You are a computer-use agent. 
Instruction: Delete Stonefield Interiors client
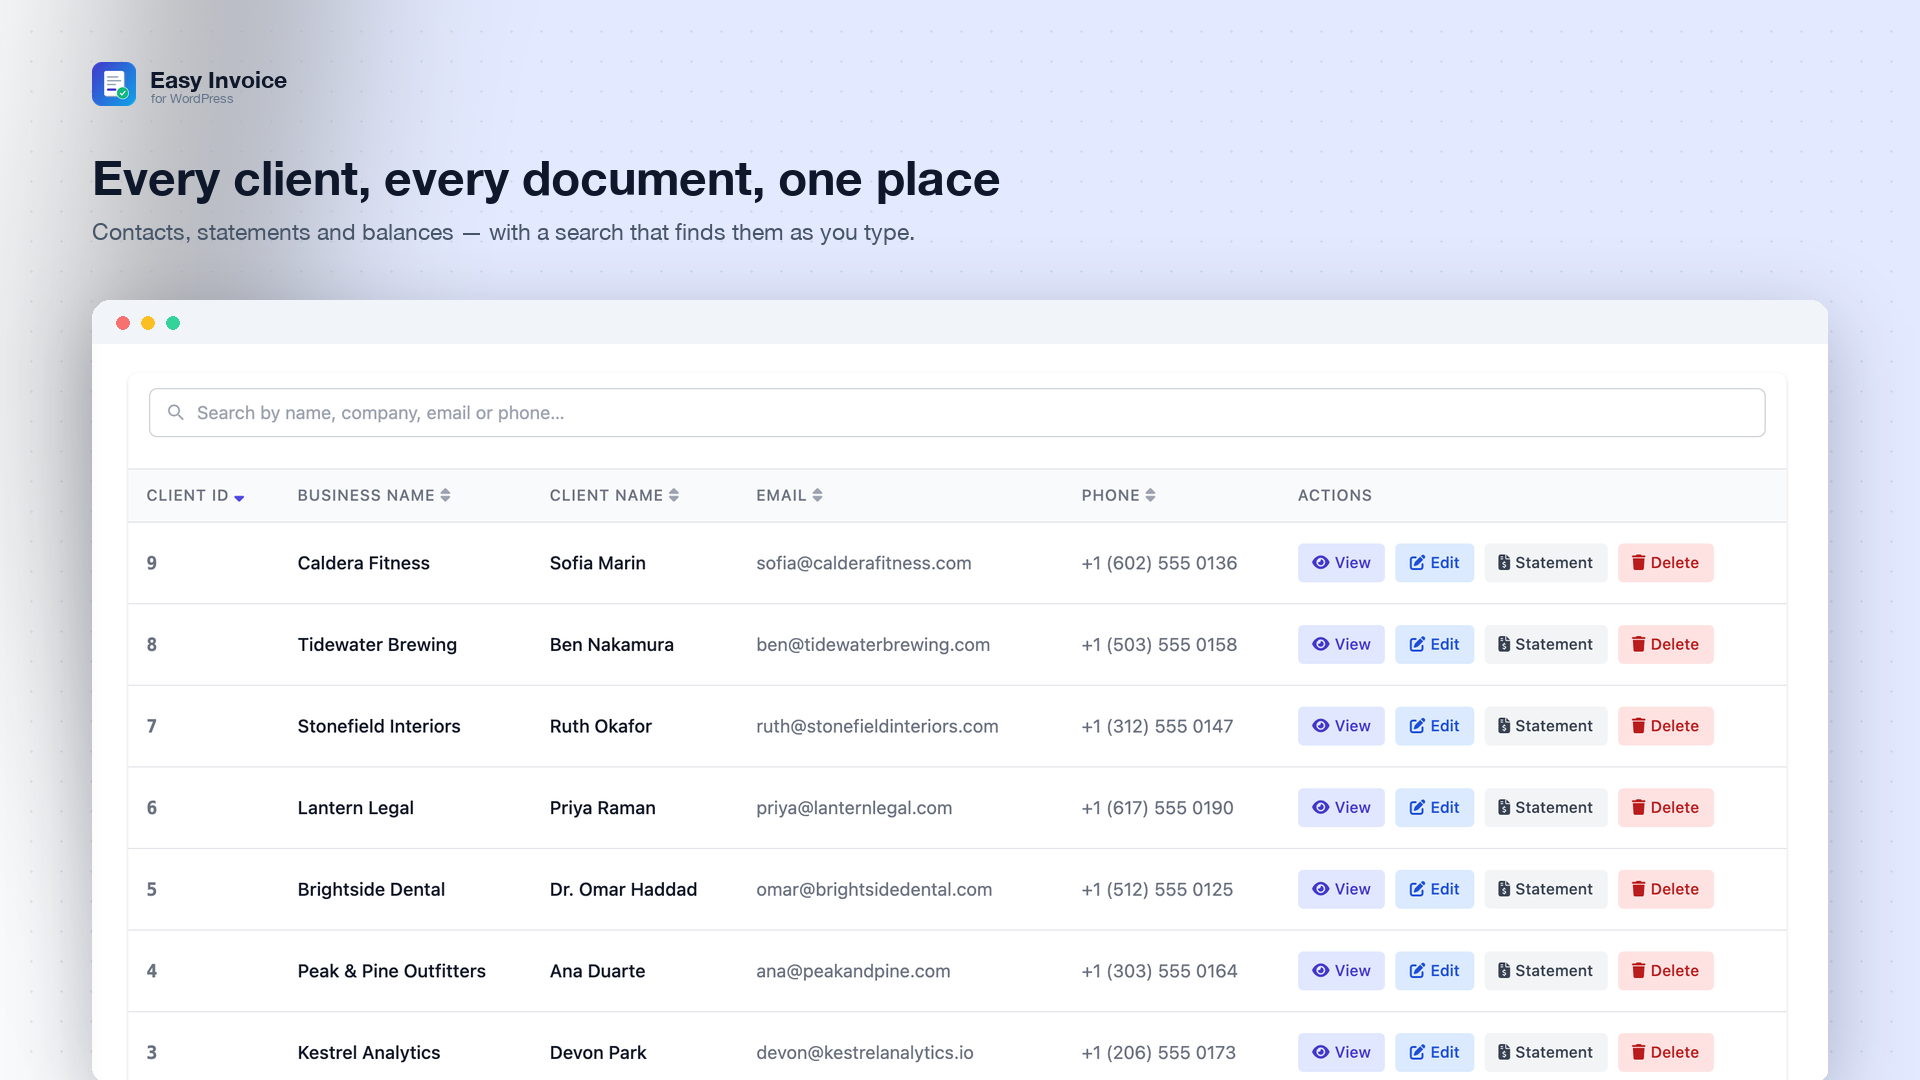(1665, 726)
